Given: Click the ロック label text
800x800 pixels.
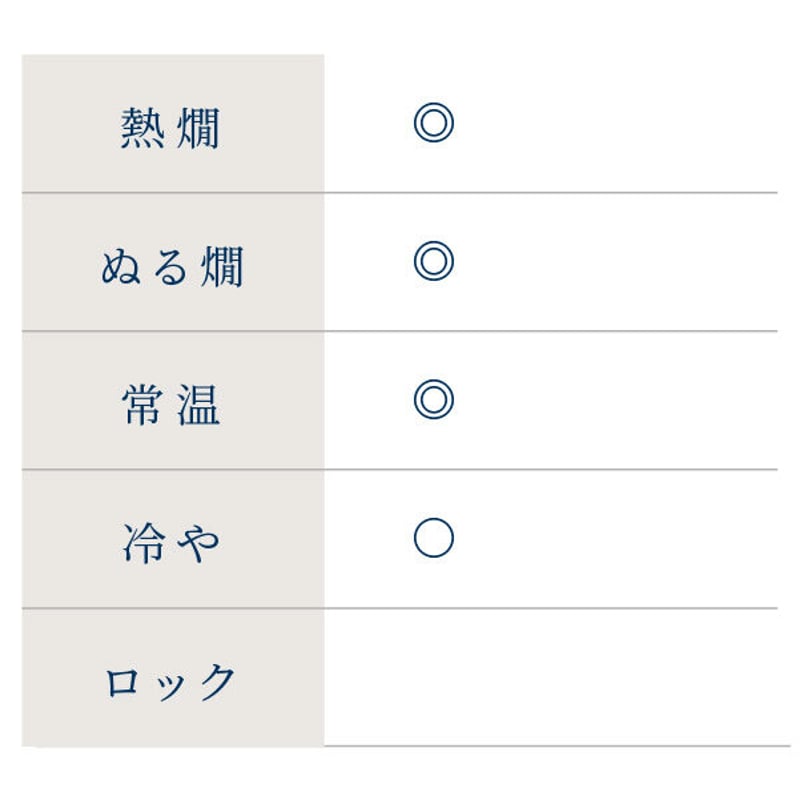Looking at the screenshot, I should coord(170,682).
